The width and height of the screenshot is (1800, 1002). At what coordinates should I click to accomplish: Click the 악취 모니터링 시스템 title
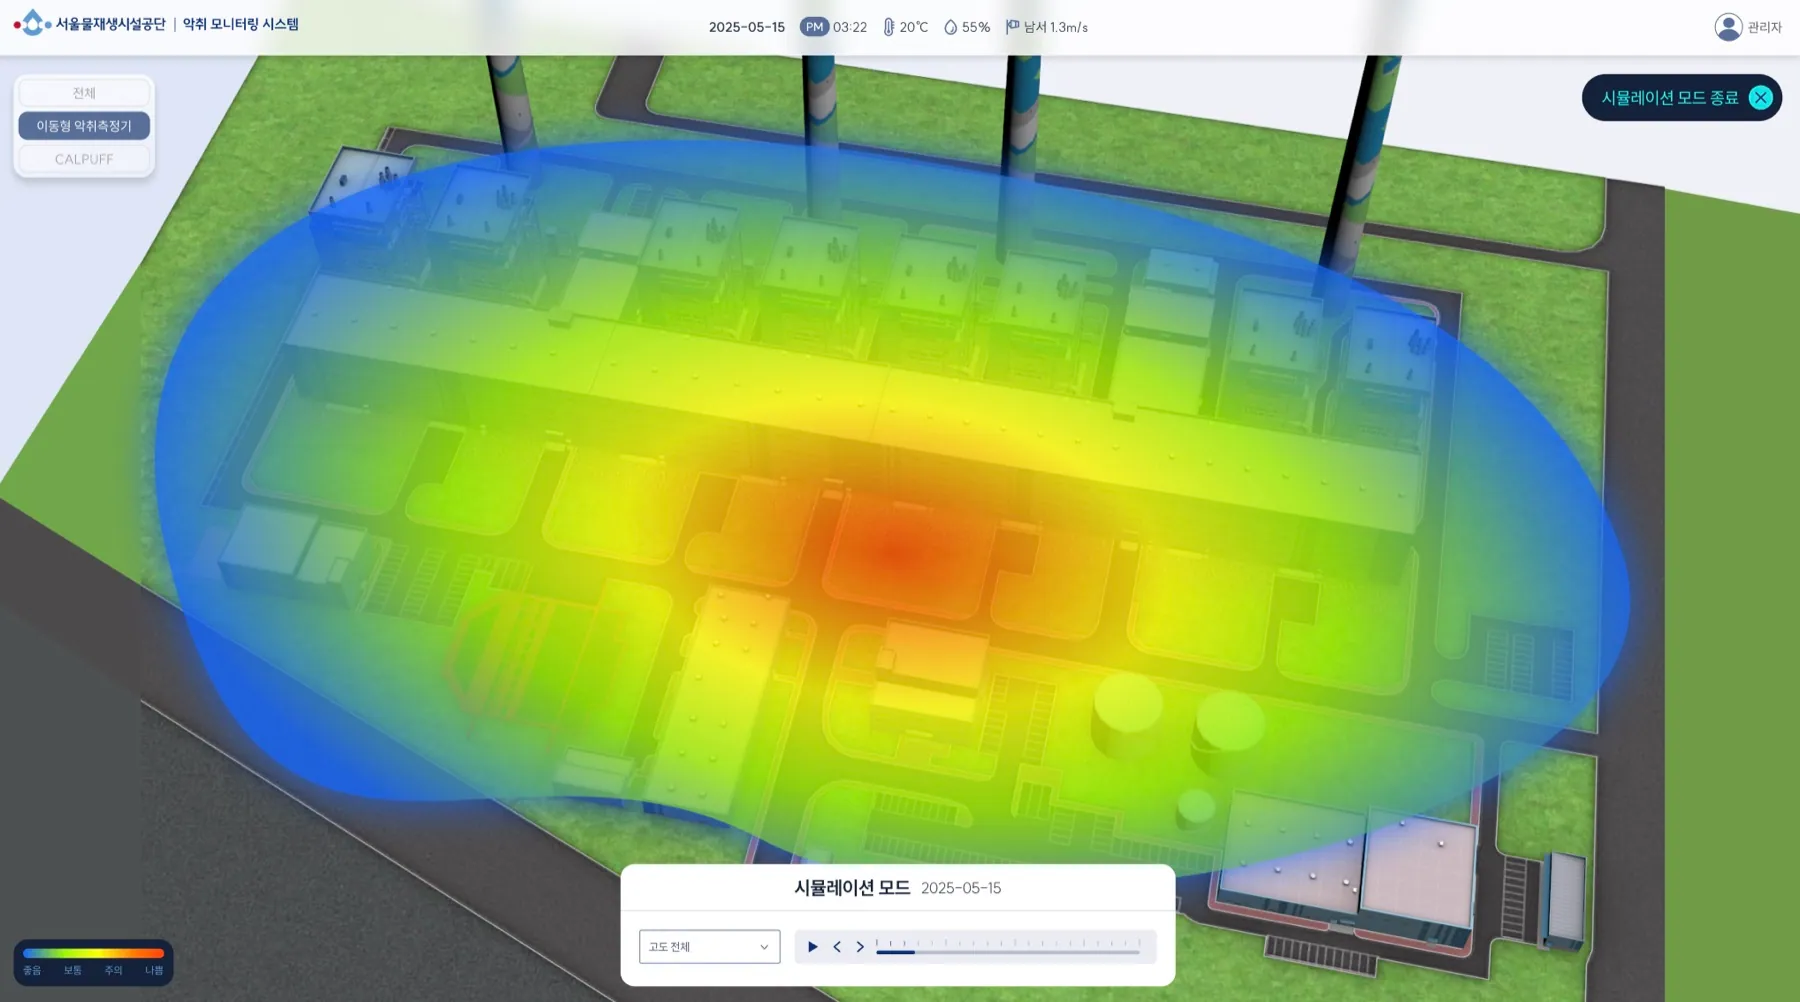tap(240, 24)
